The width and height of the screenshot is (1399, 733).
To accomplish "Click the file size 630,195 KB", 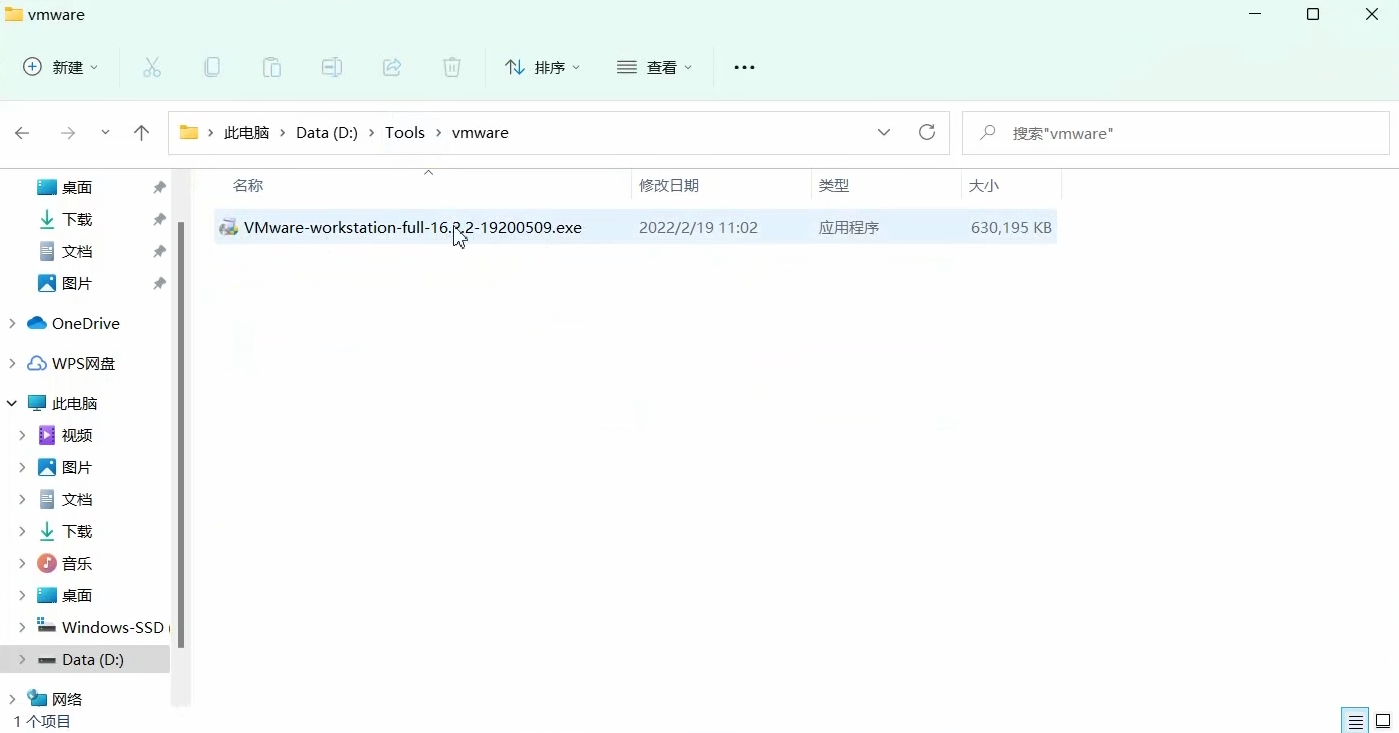I will [1011, 228].
